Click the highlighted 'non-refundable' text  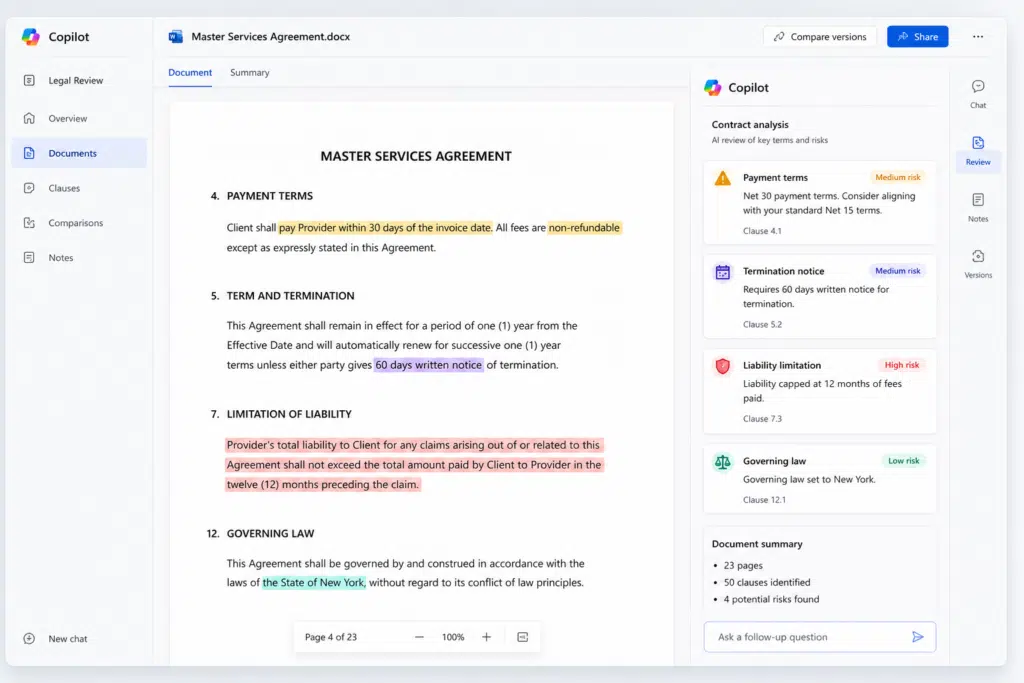[x=584, y=228]
